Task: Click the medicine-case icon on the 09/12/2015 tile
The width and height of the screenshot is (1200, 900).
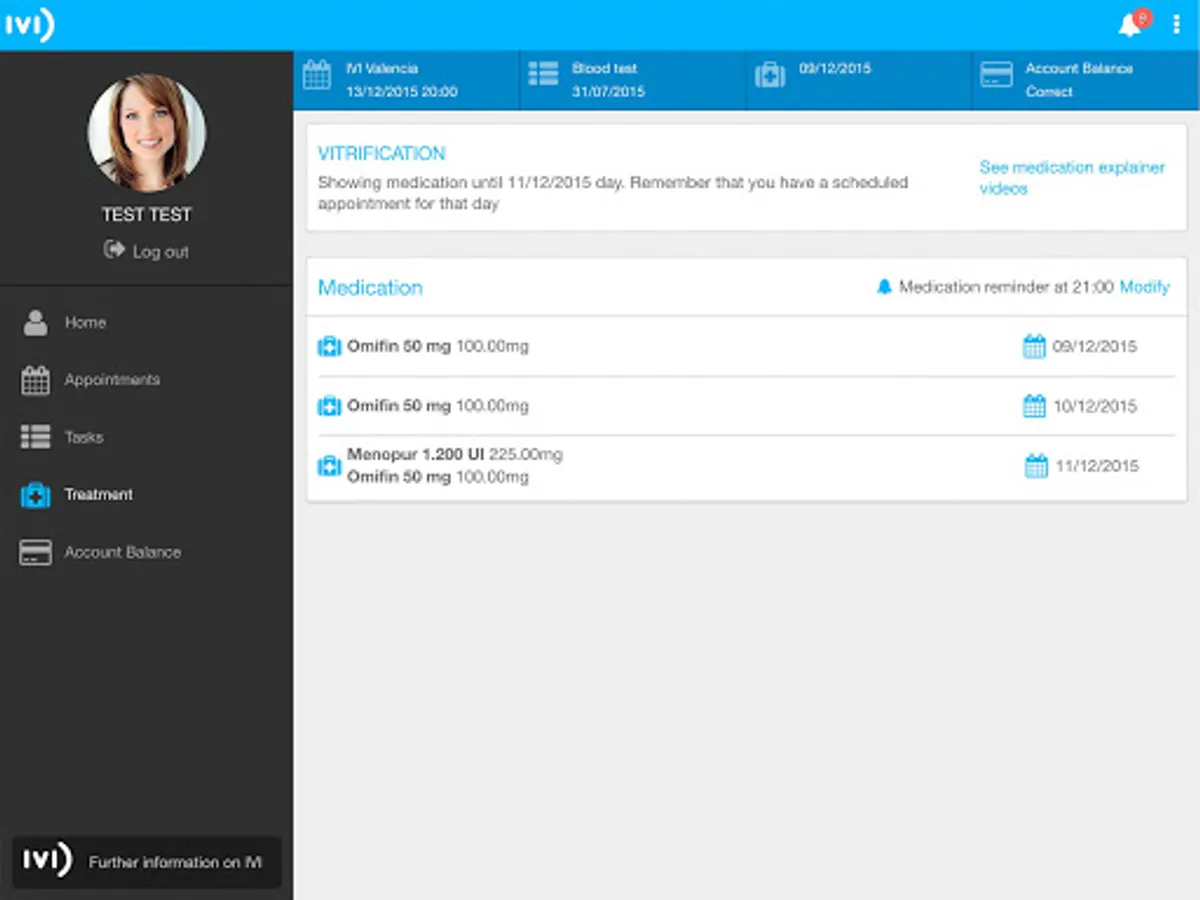Action: click(x=770, y=75)
